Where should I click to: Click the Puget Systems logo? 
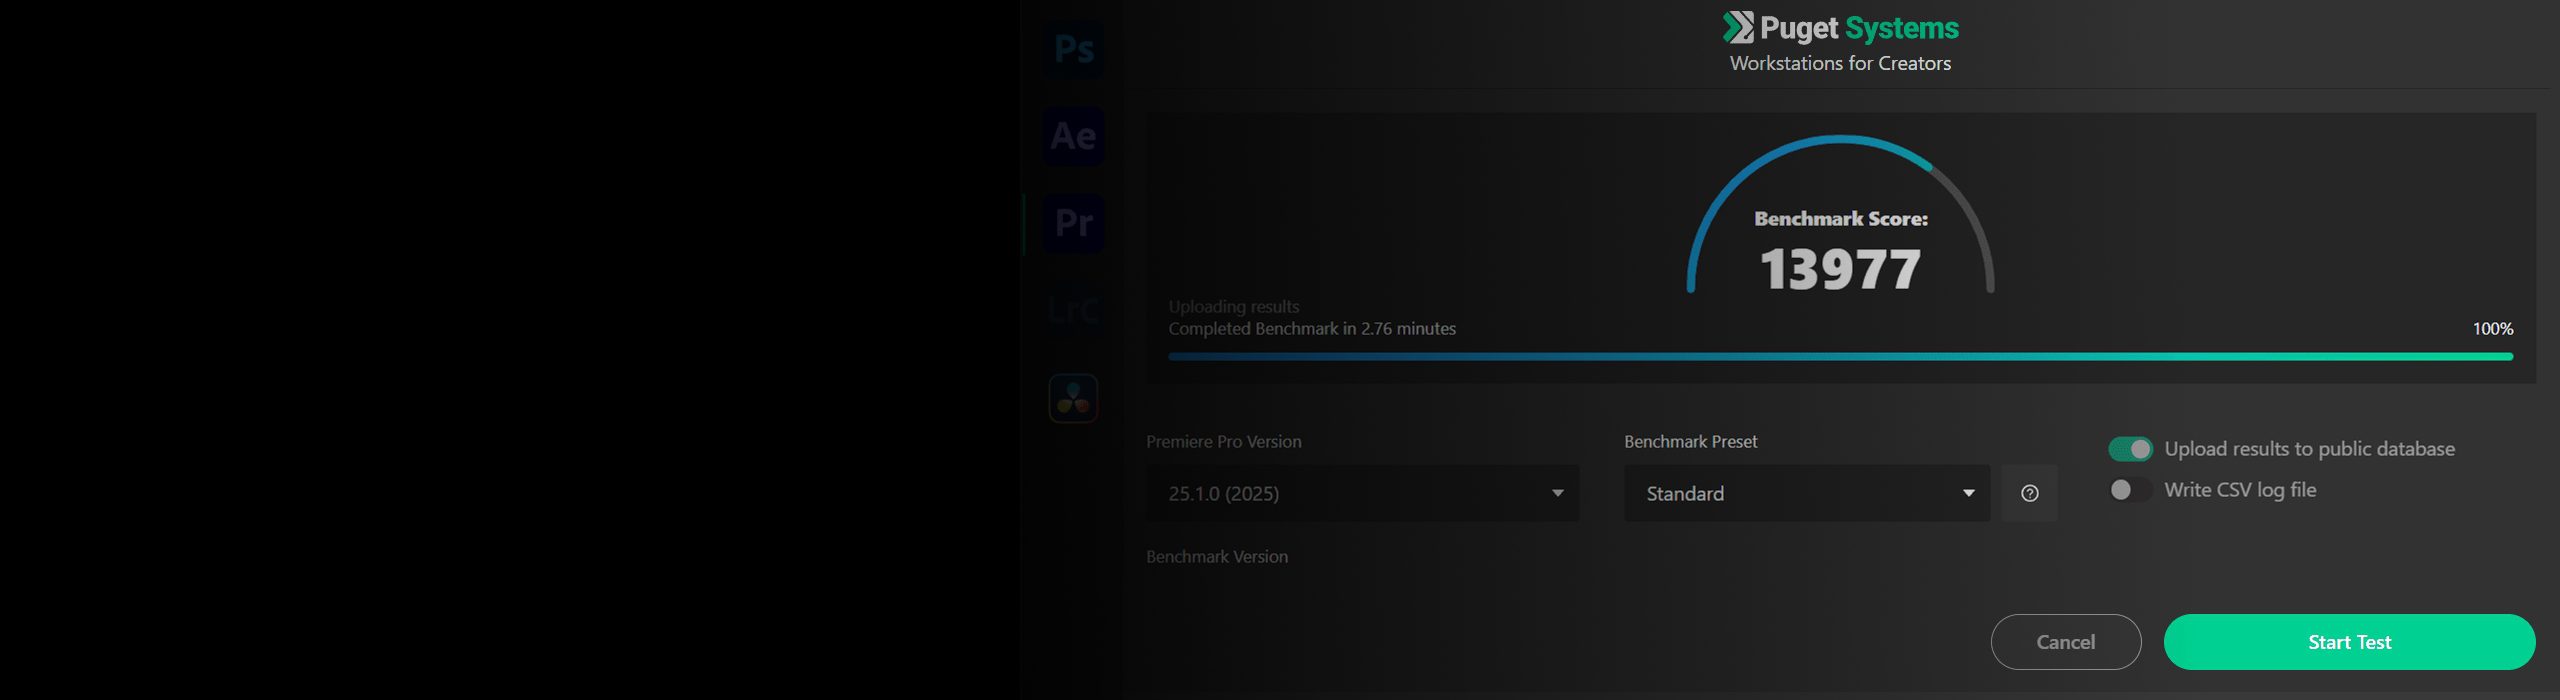point(1840,28)
